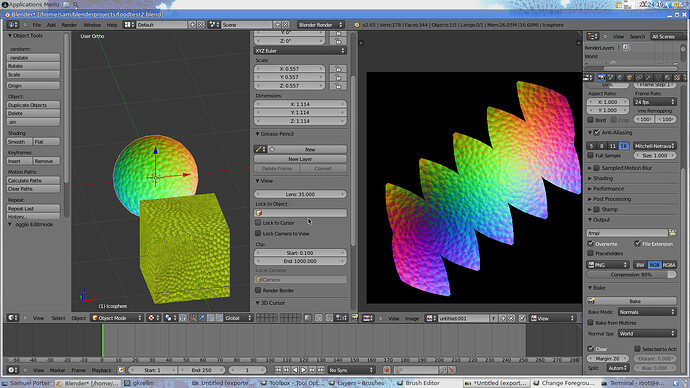Adjust the Compression 90% slider
This screenshot has height=388, width=690.
pyautogui.click(x=631, y=275)
